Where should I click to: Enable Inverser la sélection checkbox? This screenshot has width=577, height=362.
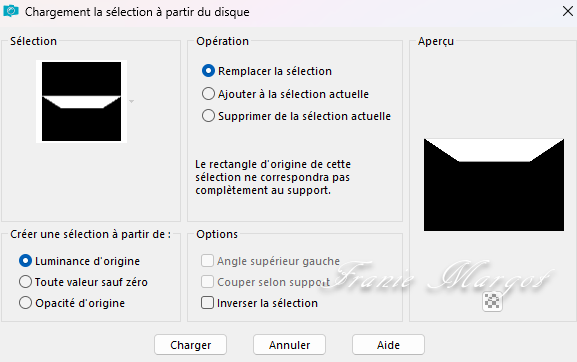(259, 303)
